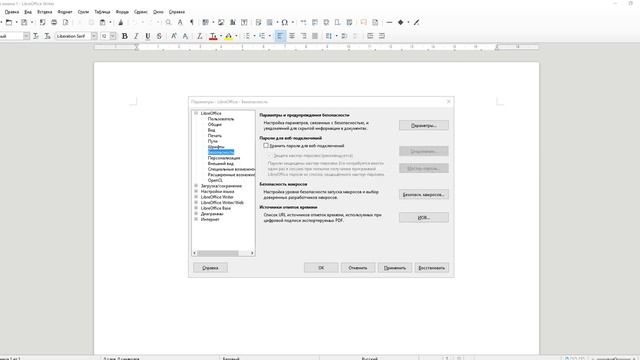Screen dimensions: 640x360
Task: Click inside the font name field
Action: pyautogui.click(x=73, y=36)
